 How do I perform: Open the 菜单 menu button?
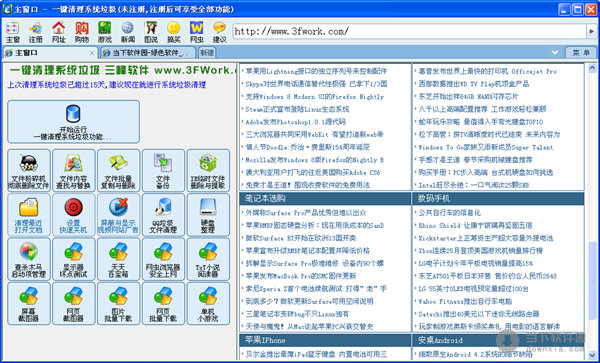tap(581, 53)
